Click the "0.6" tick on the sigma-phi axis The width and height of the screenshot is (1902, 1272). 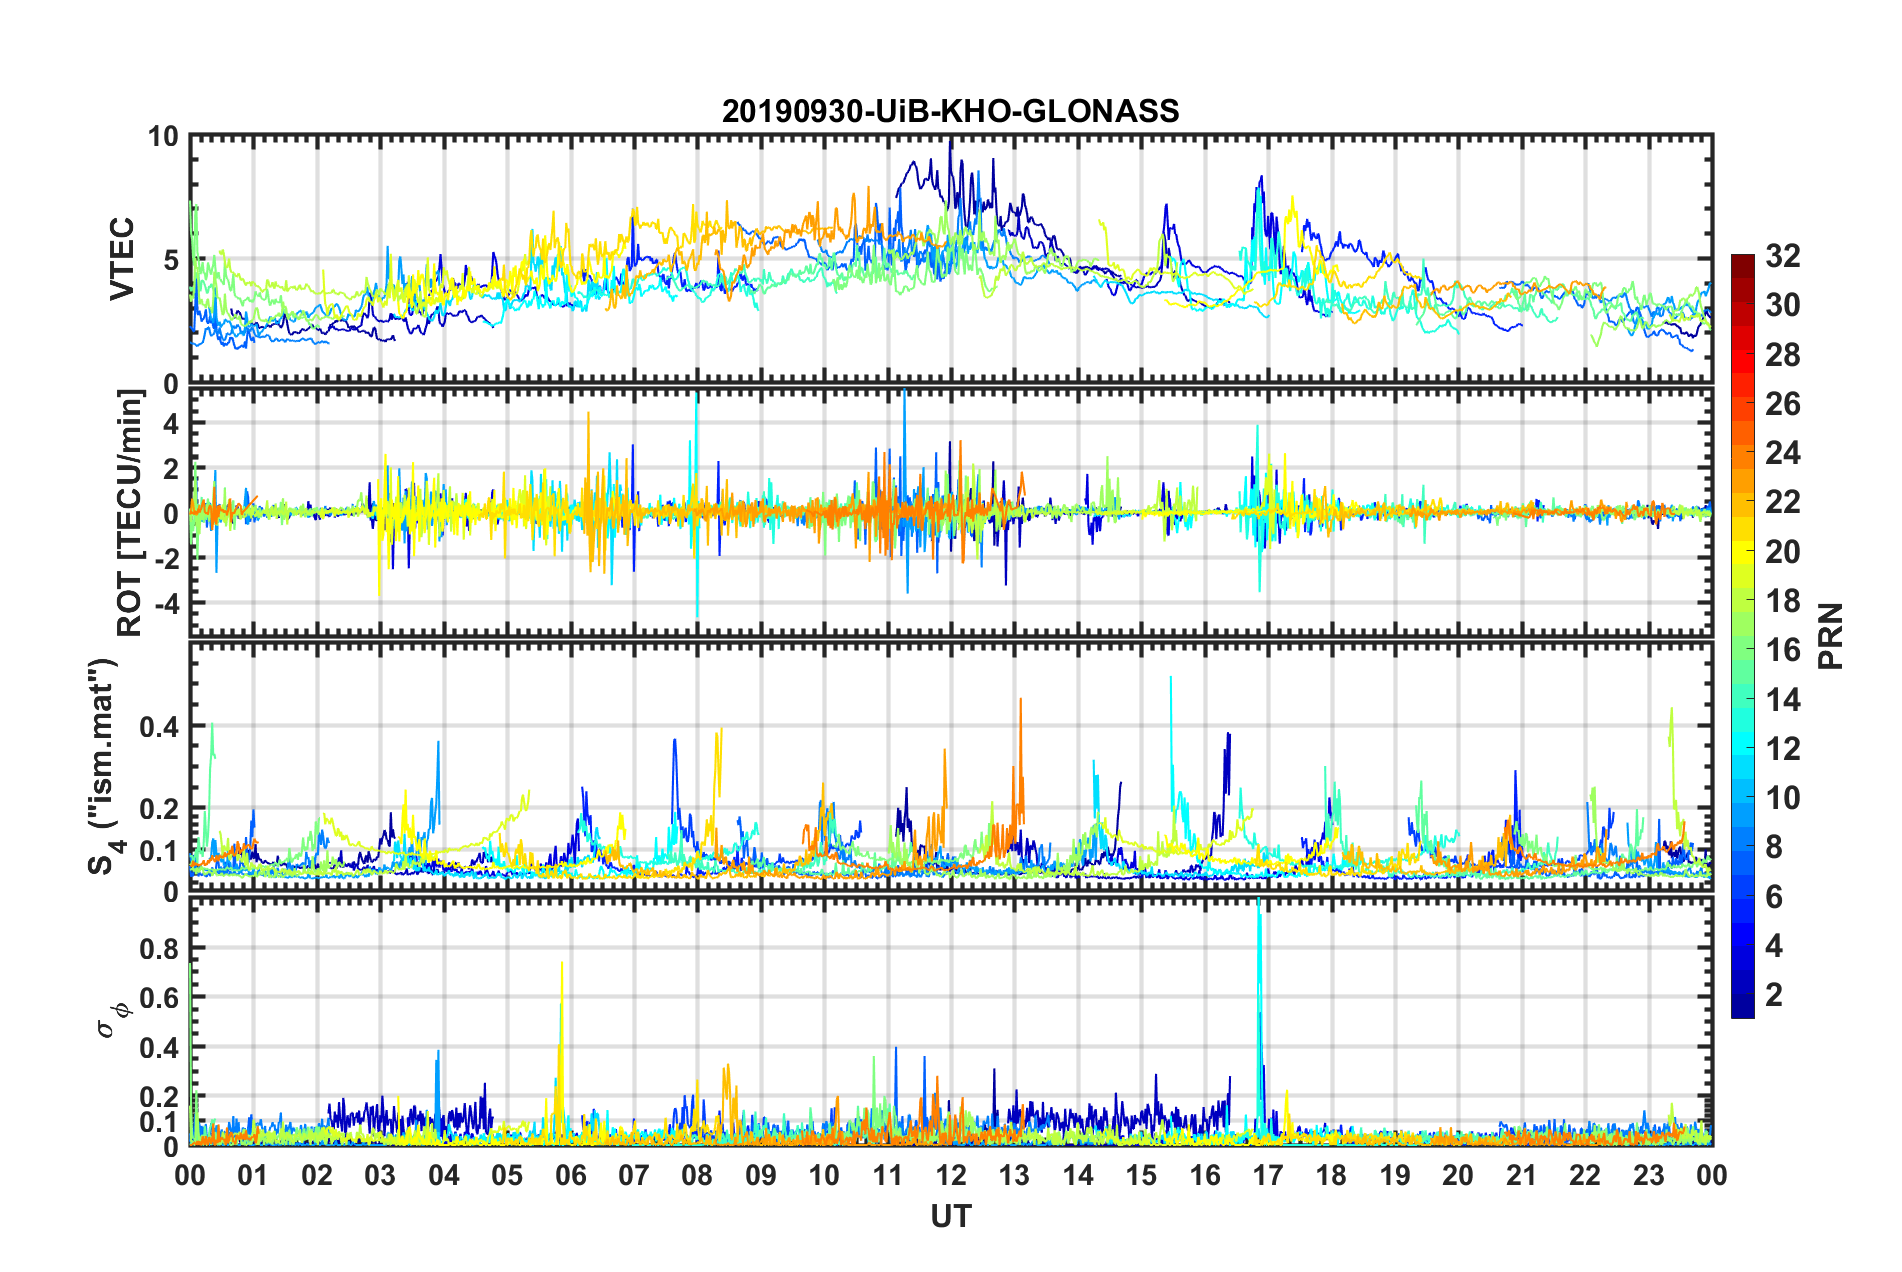(160, 998)
